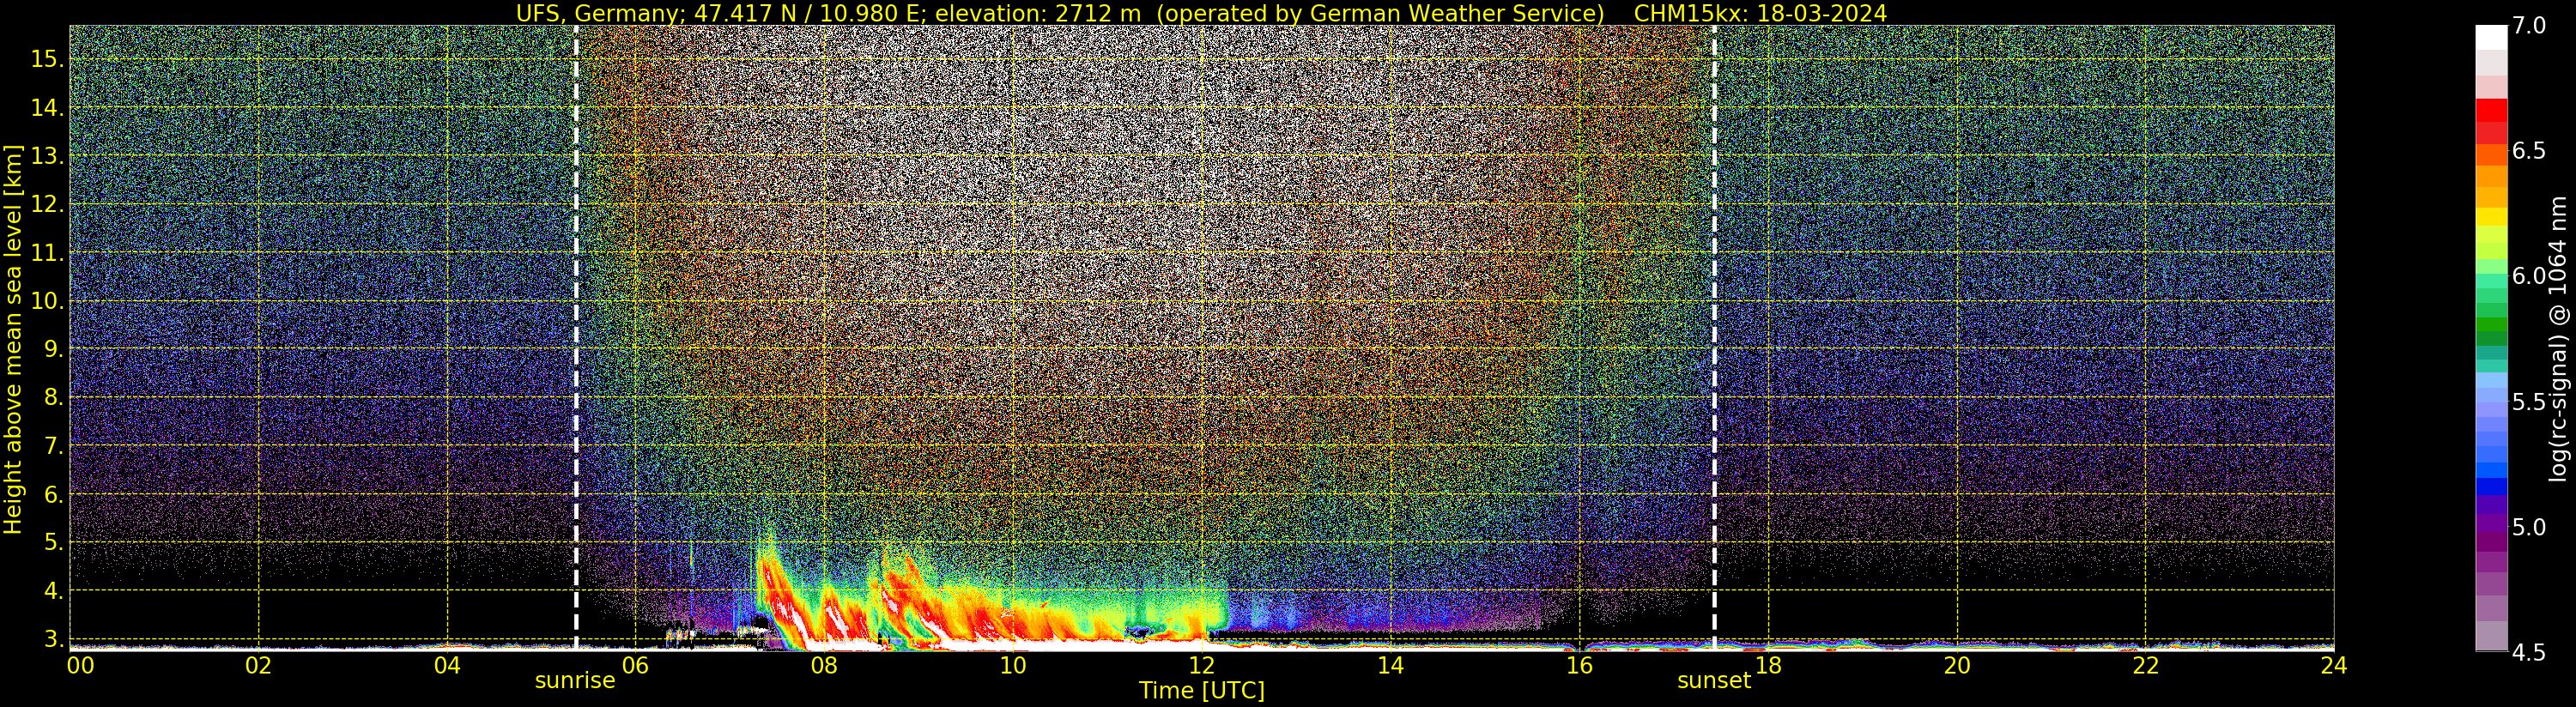This screenshot has height=707, width=2576.
Task: Click the time axis tick label 12
Action: coord(1202,665)
